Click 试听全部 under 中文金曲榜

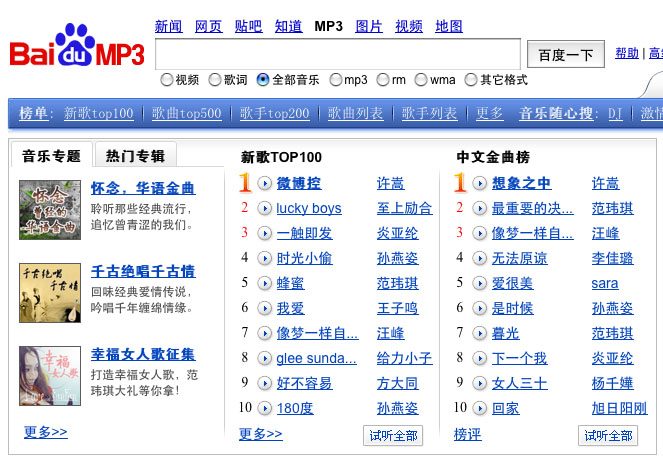point(608,435)
